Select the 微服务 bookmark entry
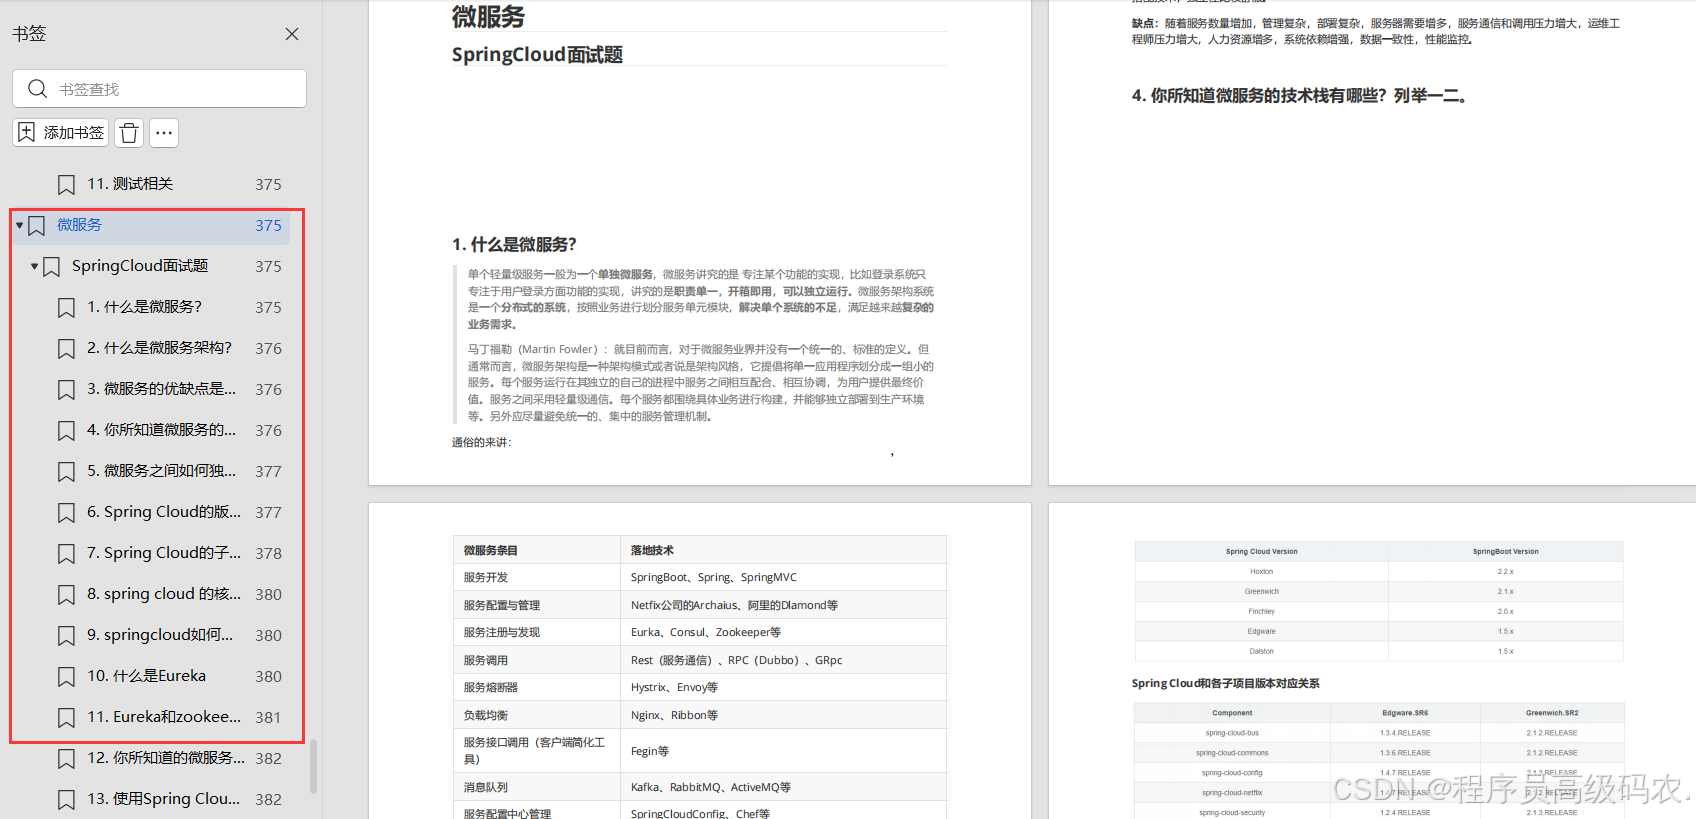Viewport: 1696px width, 819px height. pyautogui.click(x=152, y=225)
